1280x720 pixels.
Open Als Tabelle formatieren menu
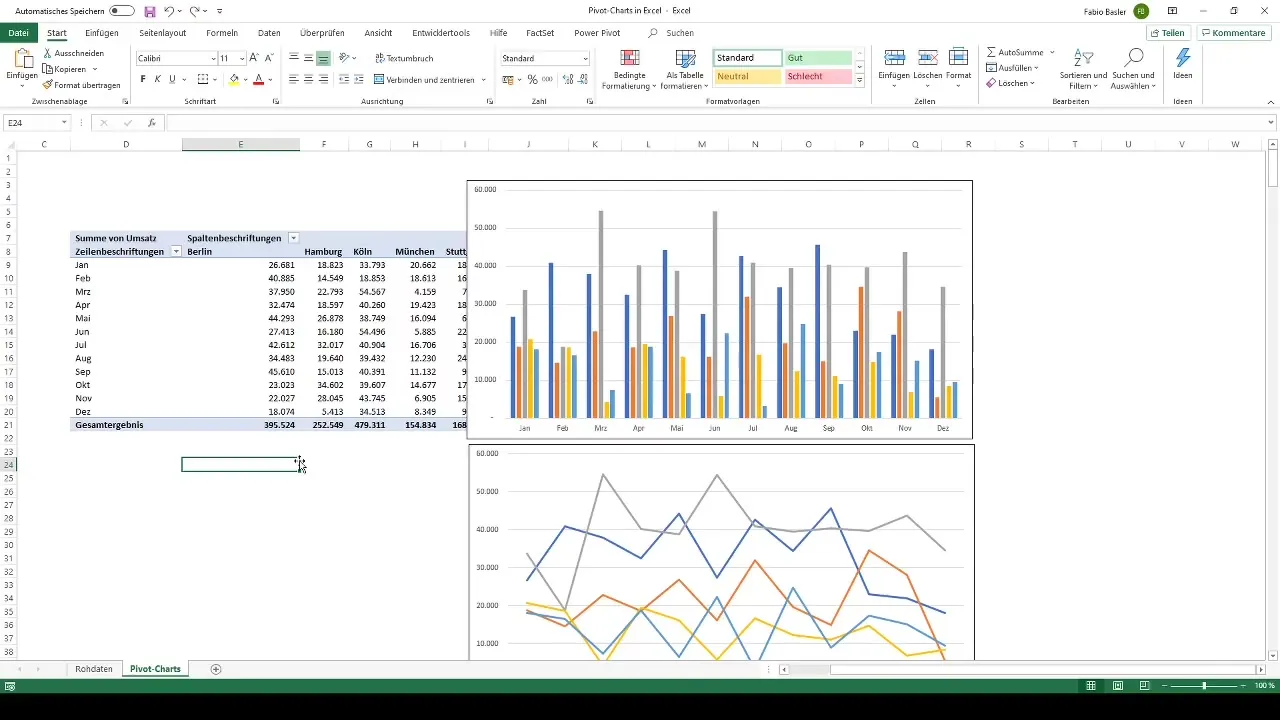point(685,69)
